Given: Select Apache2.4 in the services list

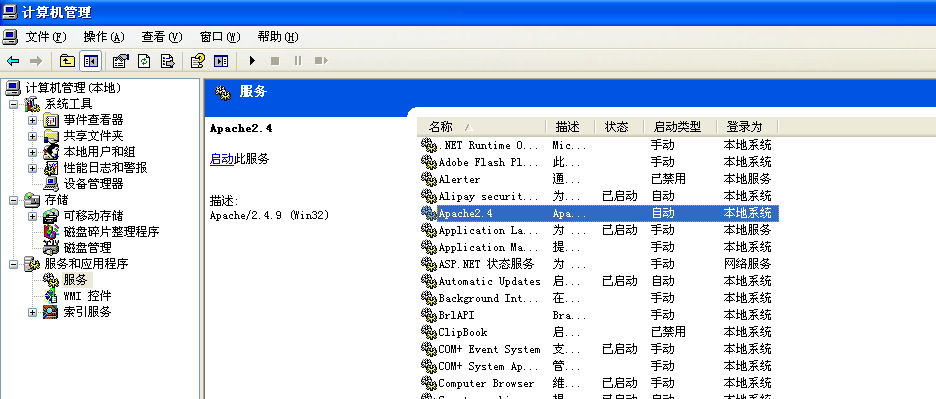Looking at the screenshot, I should [x=599, y=213].
